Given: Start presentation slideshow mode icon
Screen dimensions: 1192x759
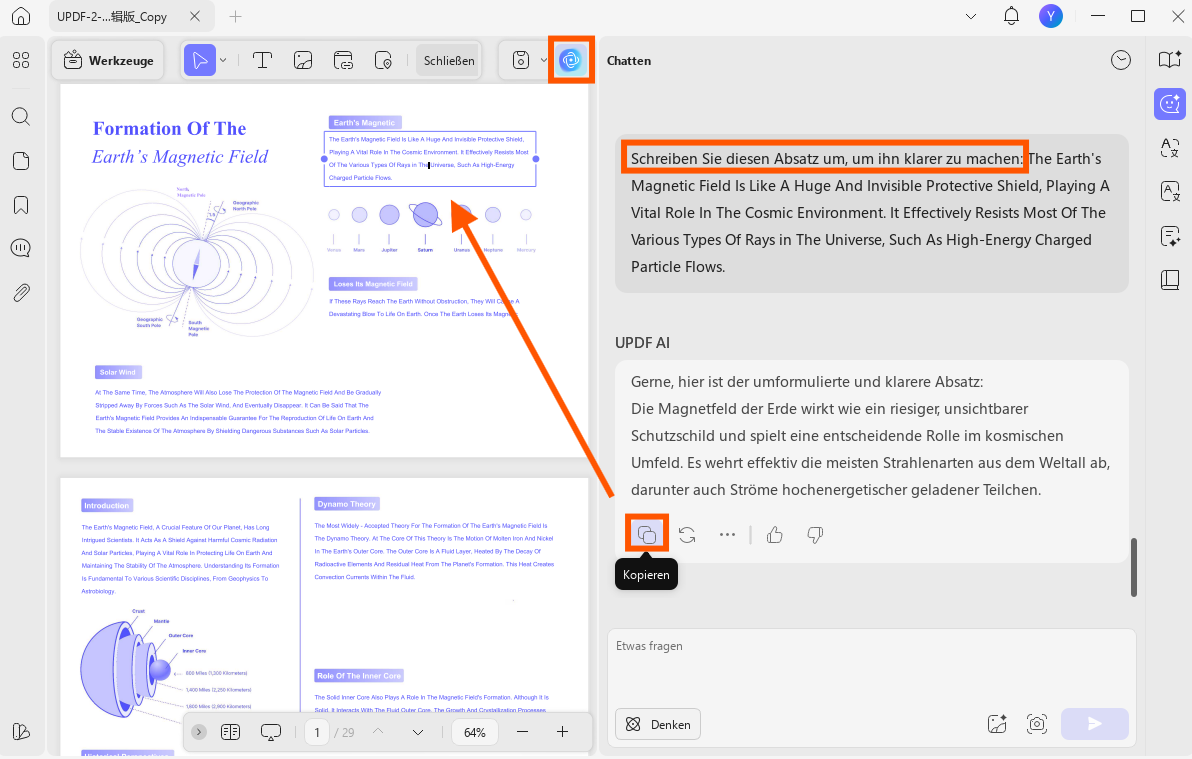Looking at the screenshot, I should (271, 732).
